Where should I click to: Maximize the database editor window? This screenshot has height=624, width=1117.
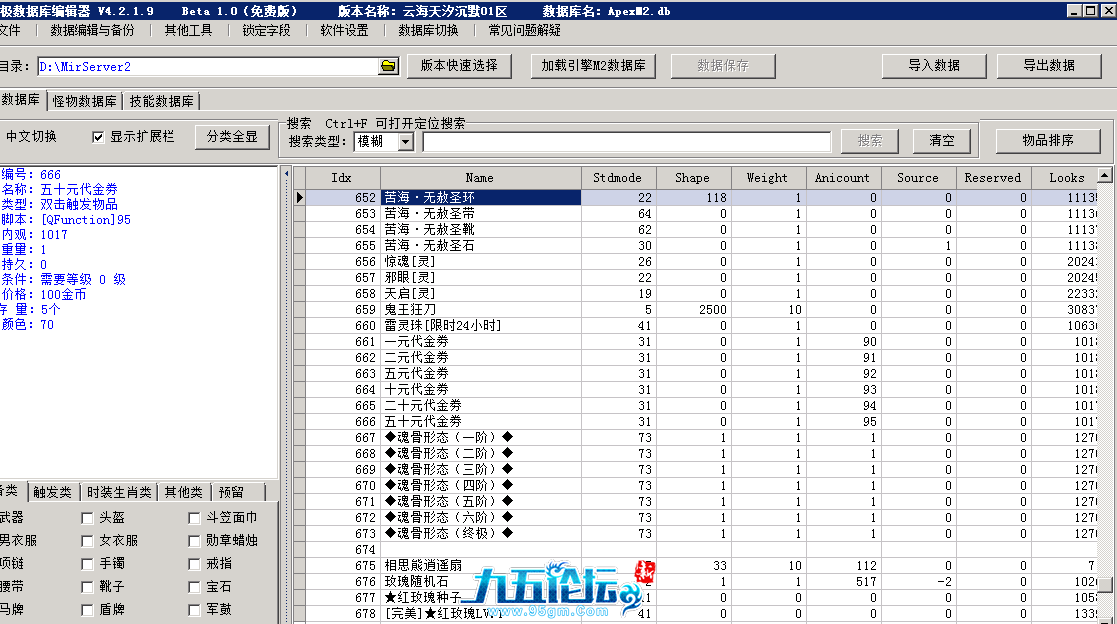(1088, 10)
